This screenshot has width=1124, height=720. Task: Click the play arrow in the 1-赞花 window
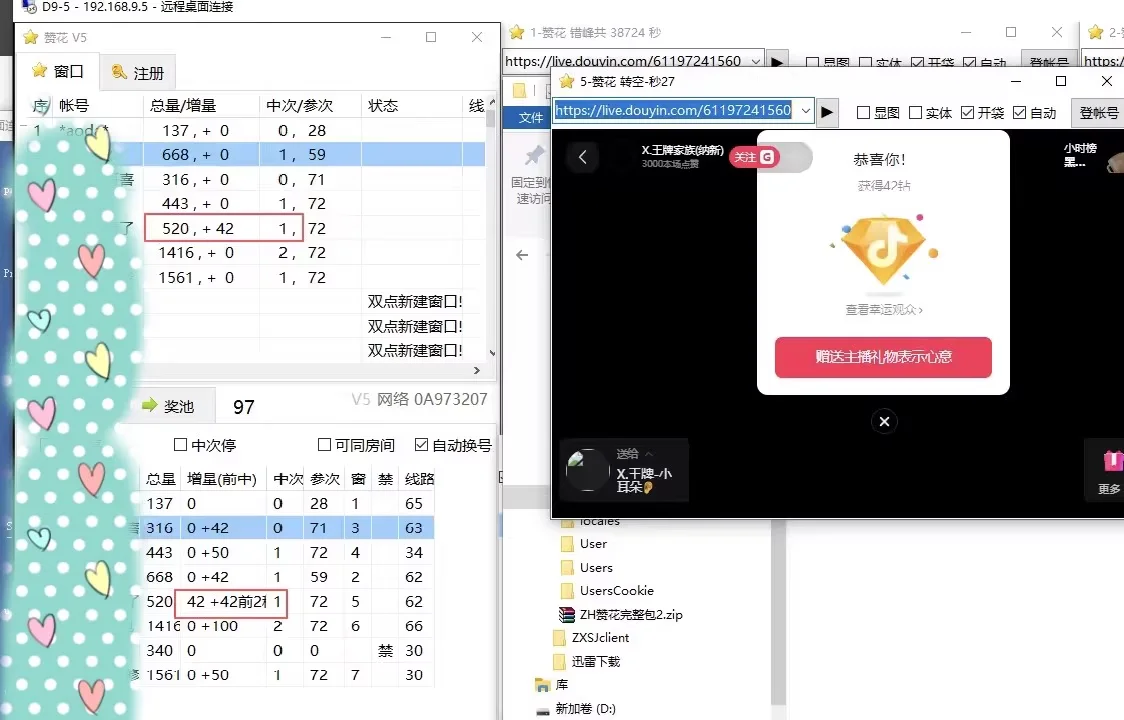coord(779,59)
